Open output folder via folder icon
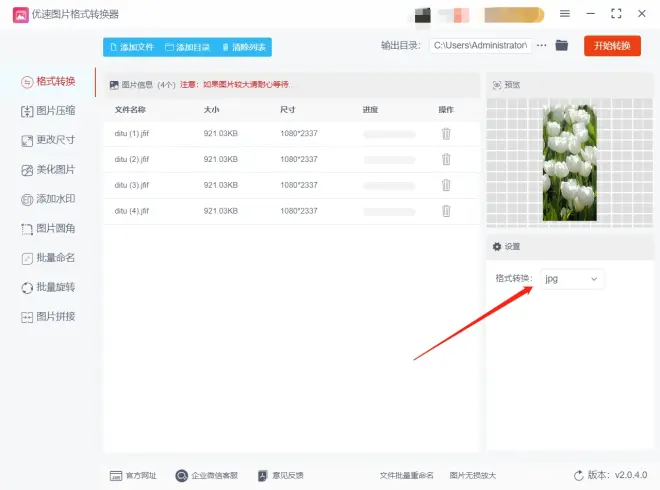The width and height of the screenshot is (660, 490). [562, 46]
